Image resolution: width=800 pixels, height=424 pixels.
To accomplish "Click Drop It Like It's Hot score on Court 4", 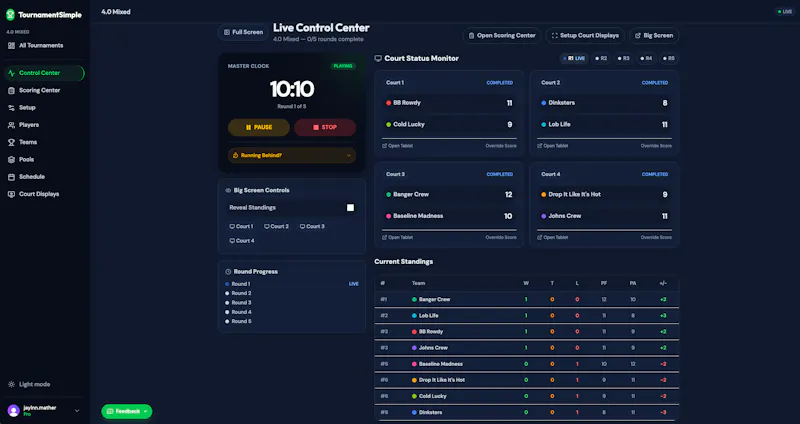I will point(665,195).
